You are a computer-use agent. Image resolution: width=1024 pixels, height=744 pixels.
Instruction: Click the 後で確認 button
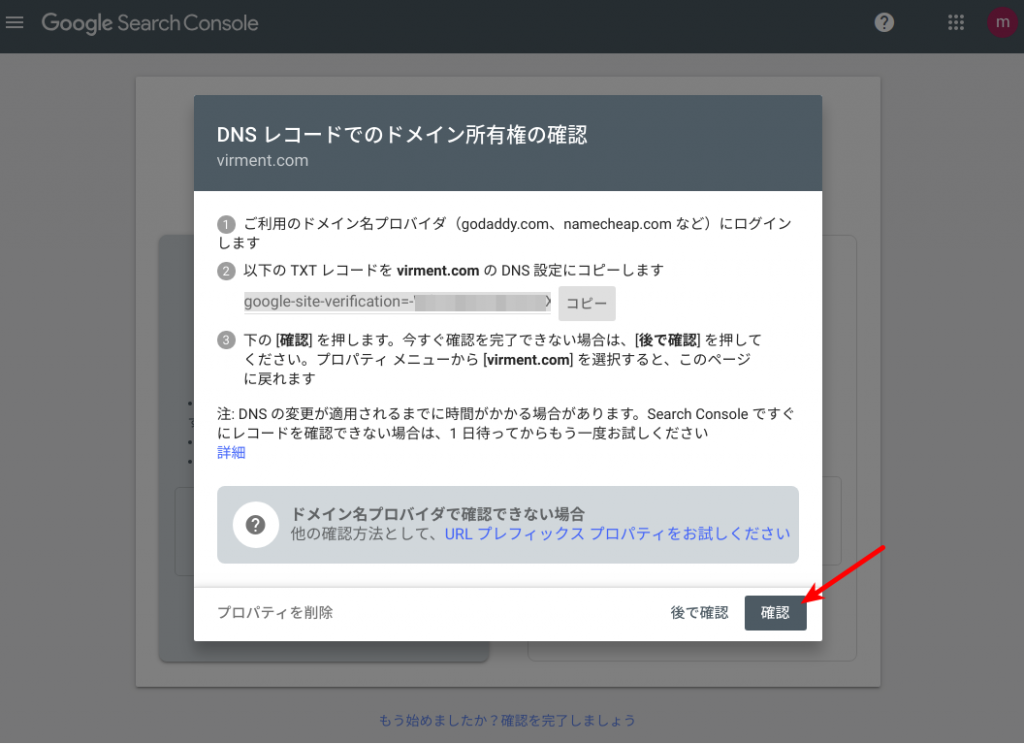(700, 613)
